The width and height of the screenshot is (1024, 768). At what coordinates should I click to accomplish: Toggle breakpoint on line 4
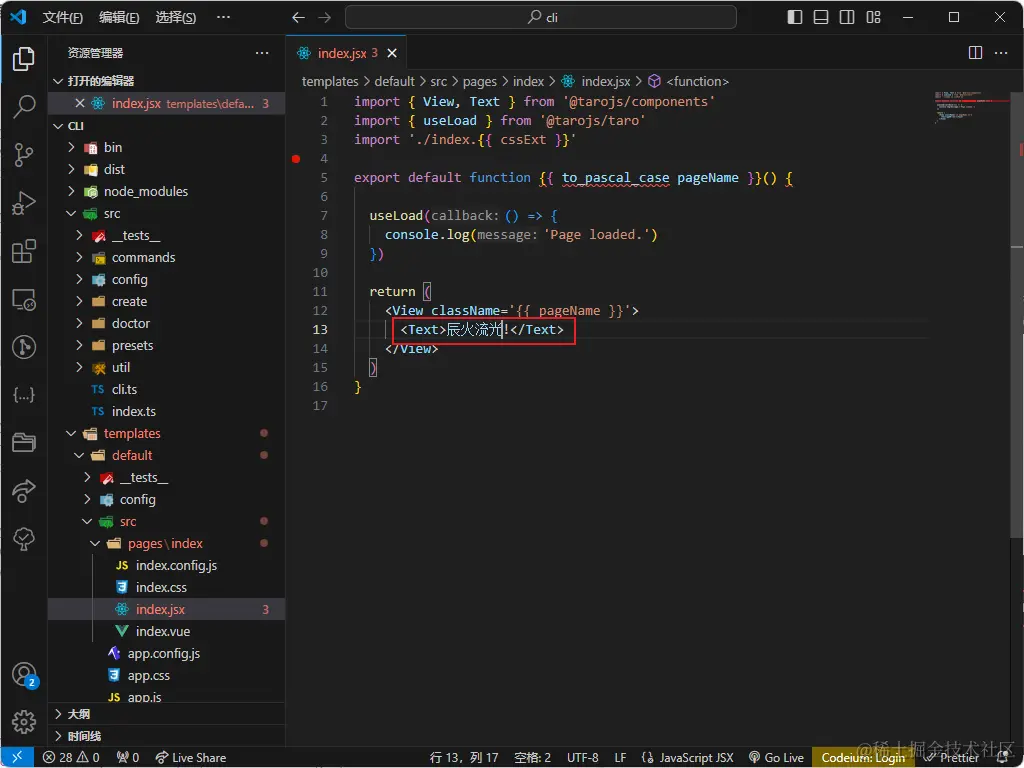coord(296,158)
